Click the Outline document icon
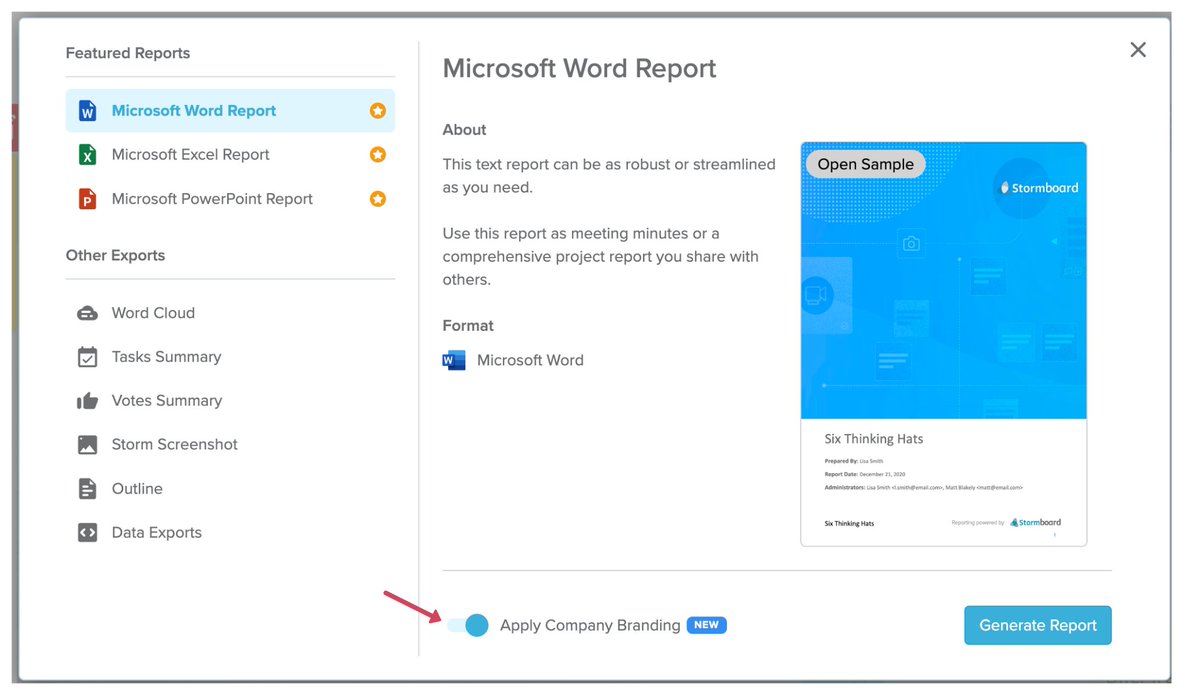 89,488
